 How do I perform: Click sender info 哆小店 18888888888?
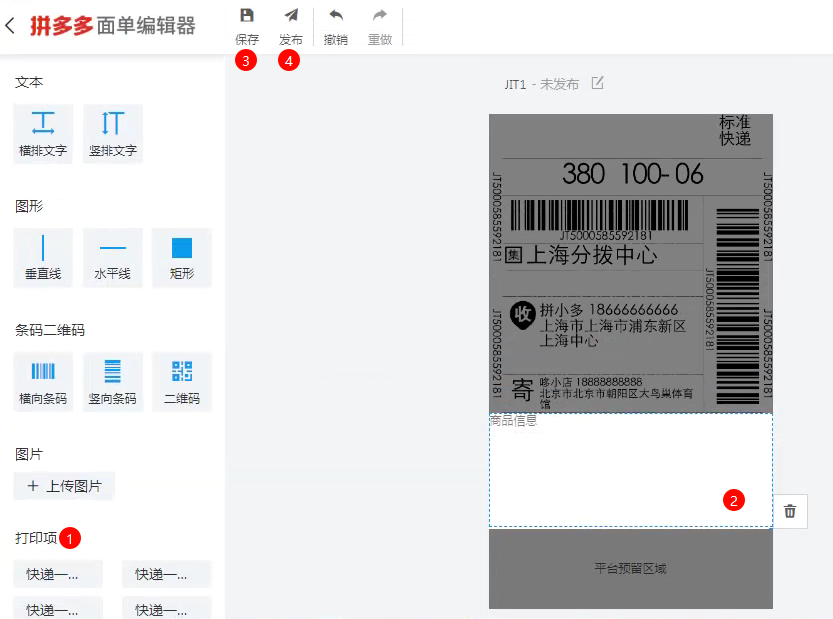(x=591, y=382)
